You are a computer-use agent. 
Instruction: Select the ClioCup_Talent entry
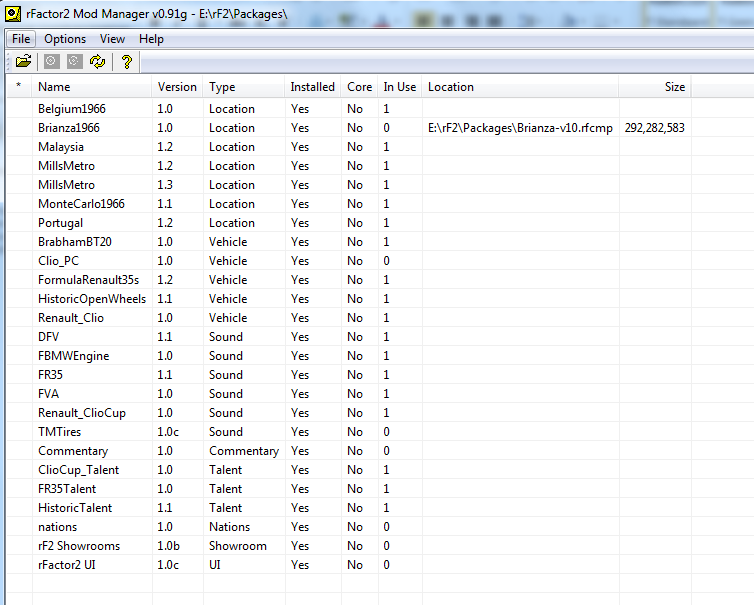78,470
